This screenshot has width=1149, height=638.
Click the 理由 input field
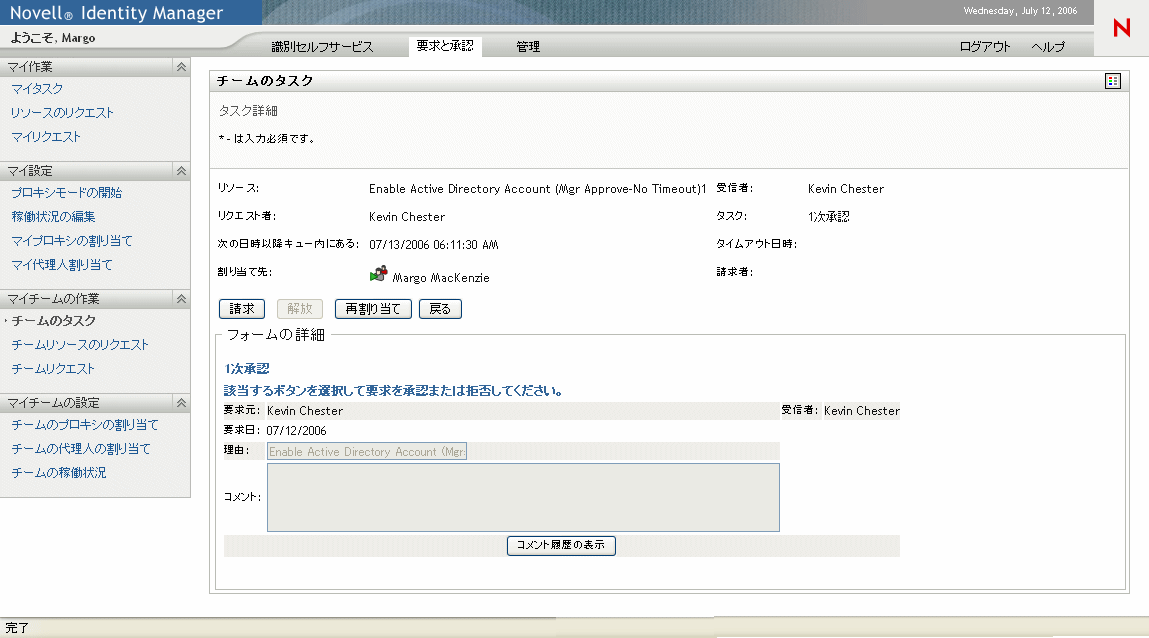click(367, 452)
